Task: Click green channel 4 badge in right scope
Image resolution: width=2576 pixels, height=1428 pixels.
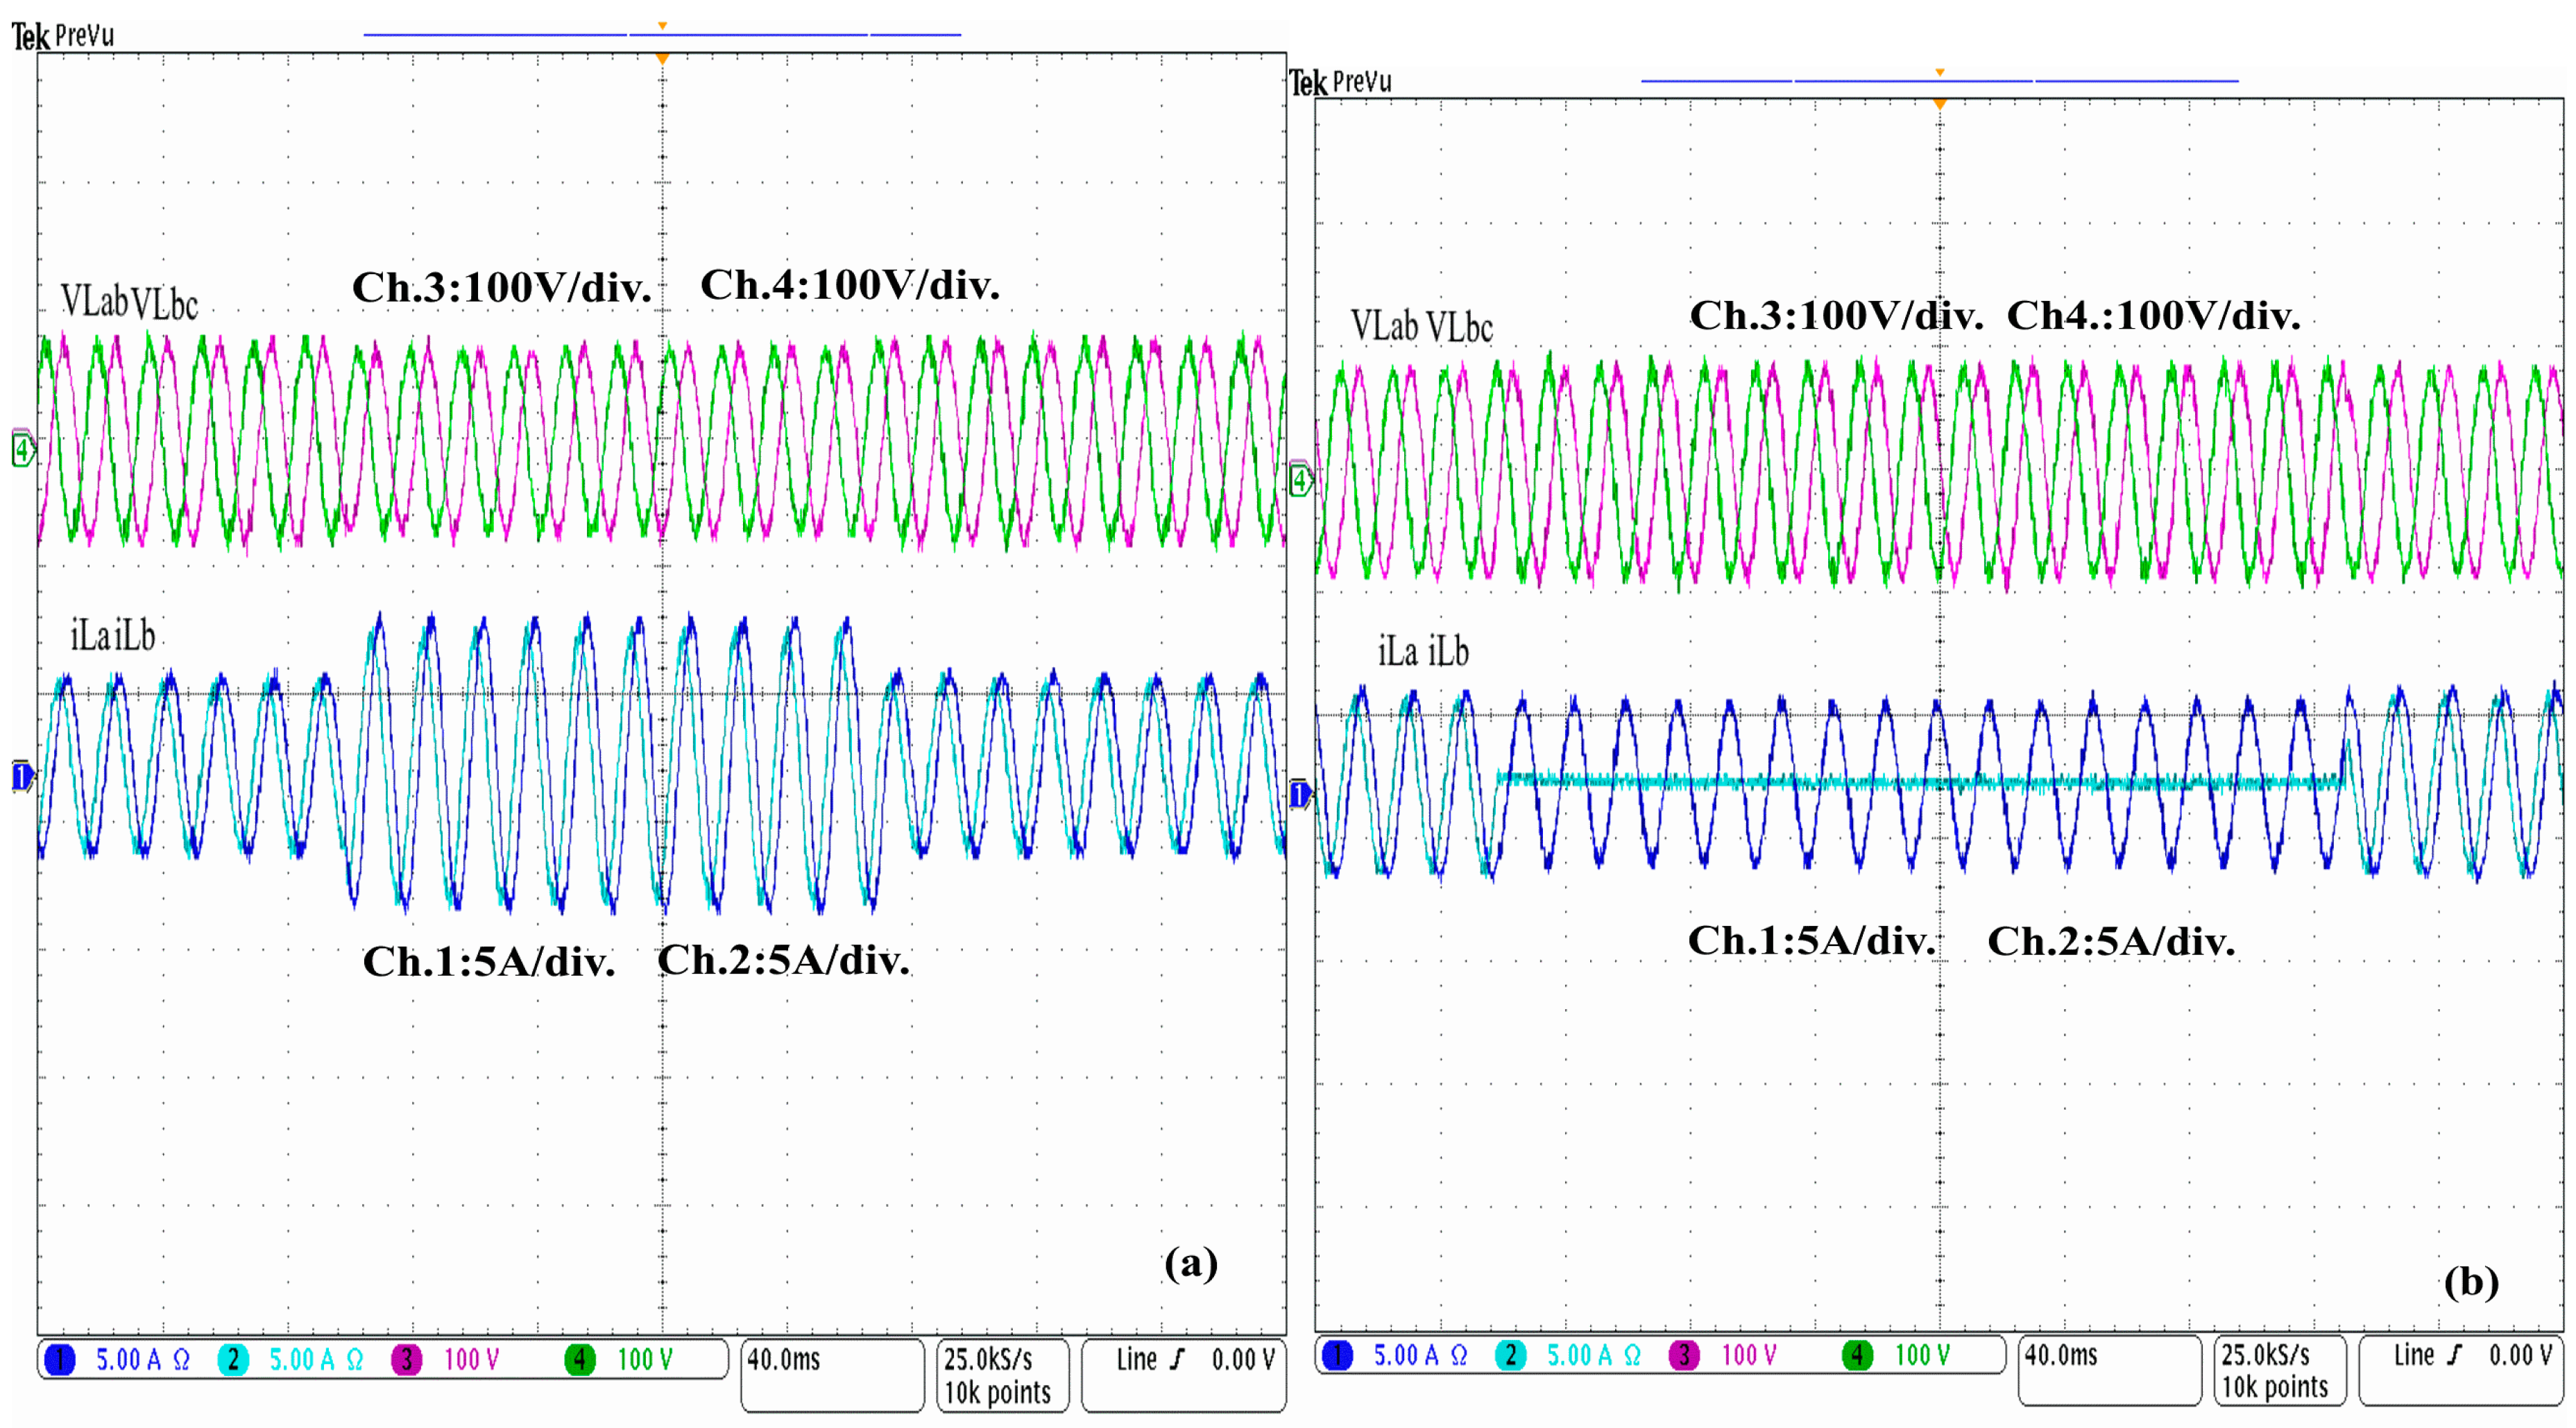Action: point(1857,1355)
